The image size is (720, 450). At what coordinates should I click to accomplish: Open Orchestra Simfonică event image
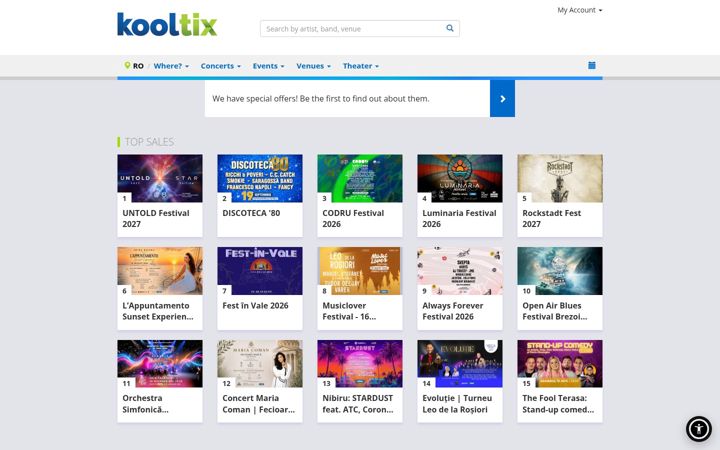tap(160, 364)
